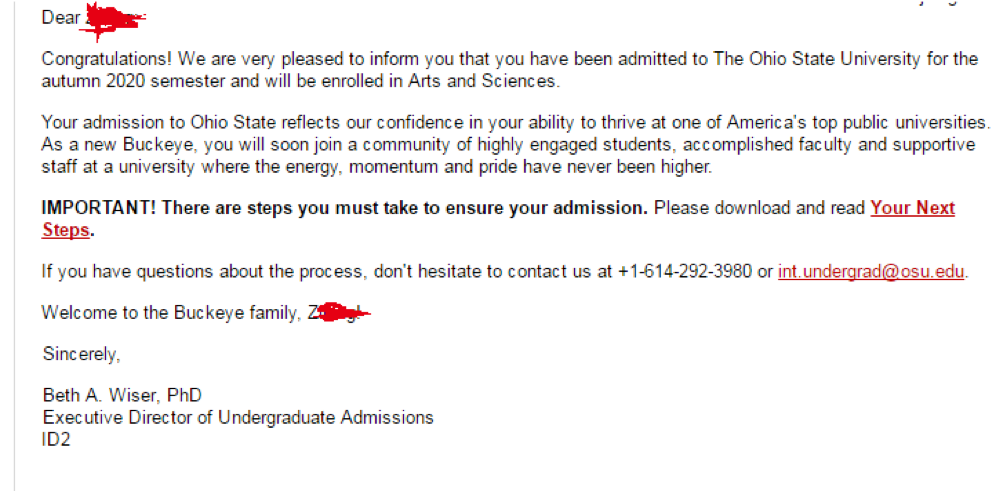This screenshot has width=1004, height=491.
Task: Click the int.undergrad@osu.edu email link
Action: pos(871,271)
